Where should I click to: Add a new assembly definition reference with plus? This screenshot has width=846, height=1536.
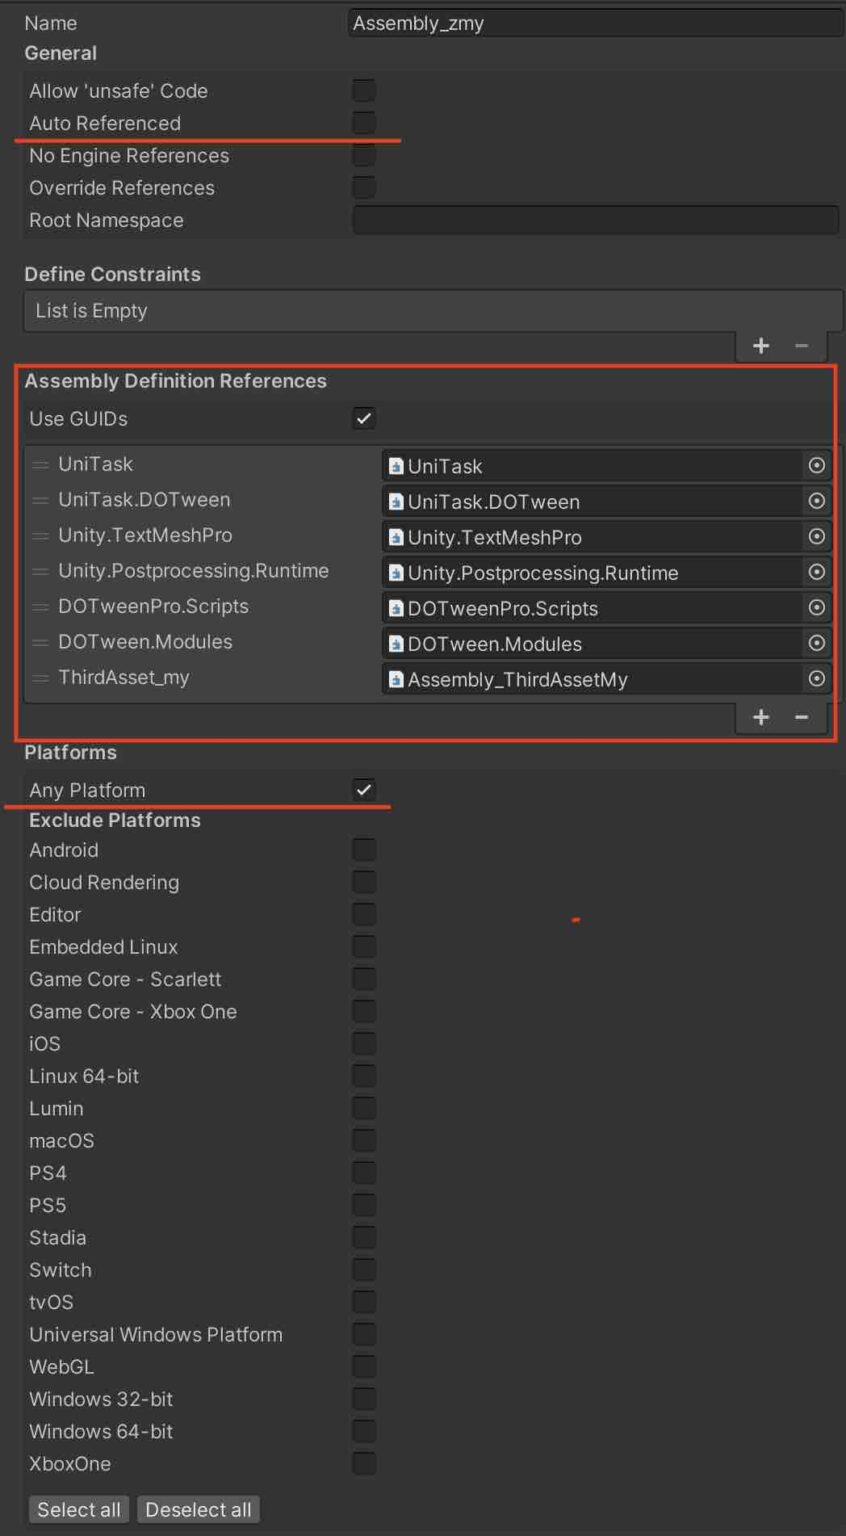[x=761, y=717]
